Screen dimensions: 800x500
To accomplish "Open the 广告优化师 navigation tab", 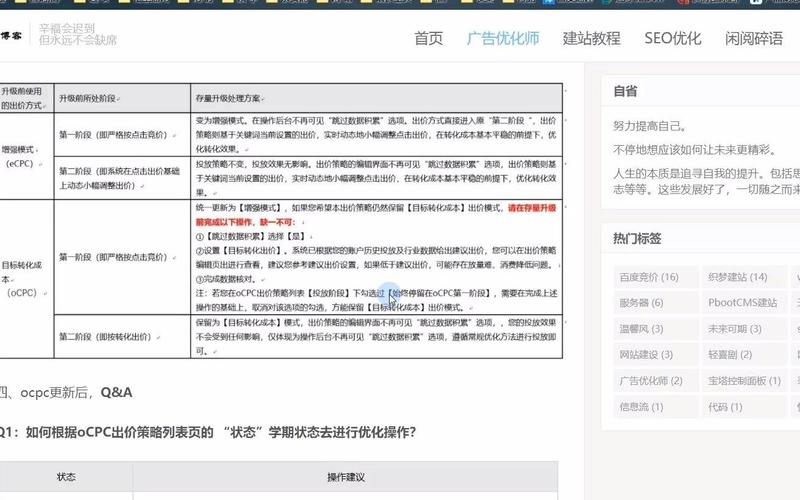I will (503, 38).
